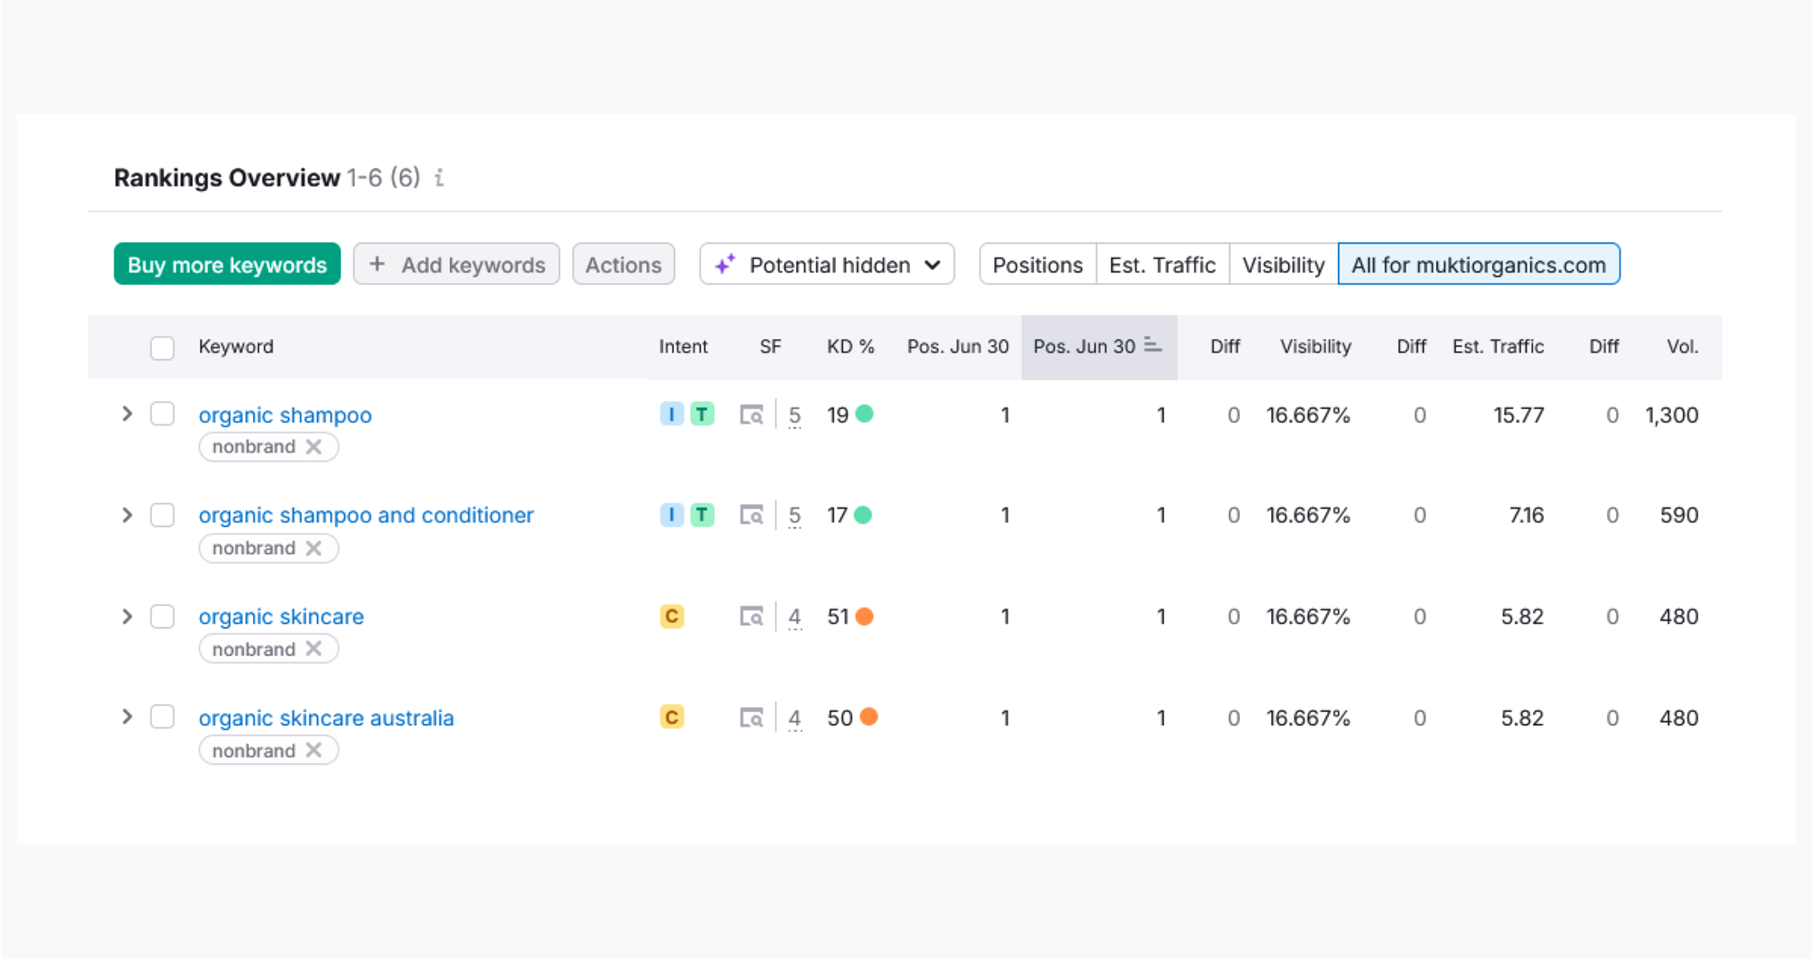Click SF count 4 for organic skincare
Viewport: 1812px width, 959px height.
[x=795, y=617]
